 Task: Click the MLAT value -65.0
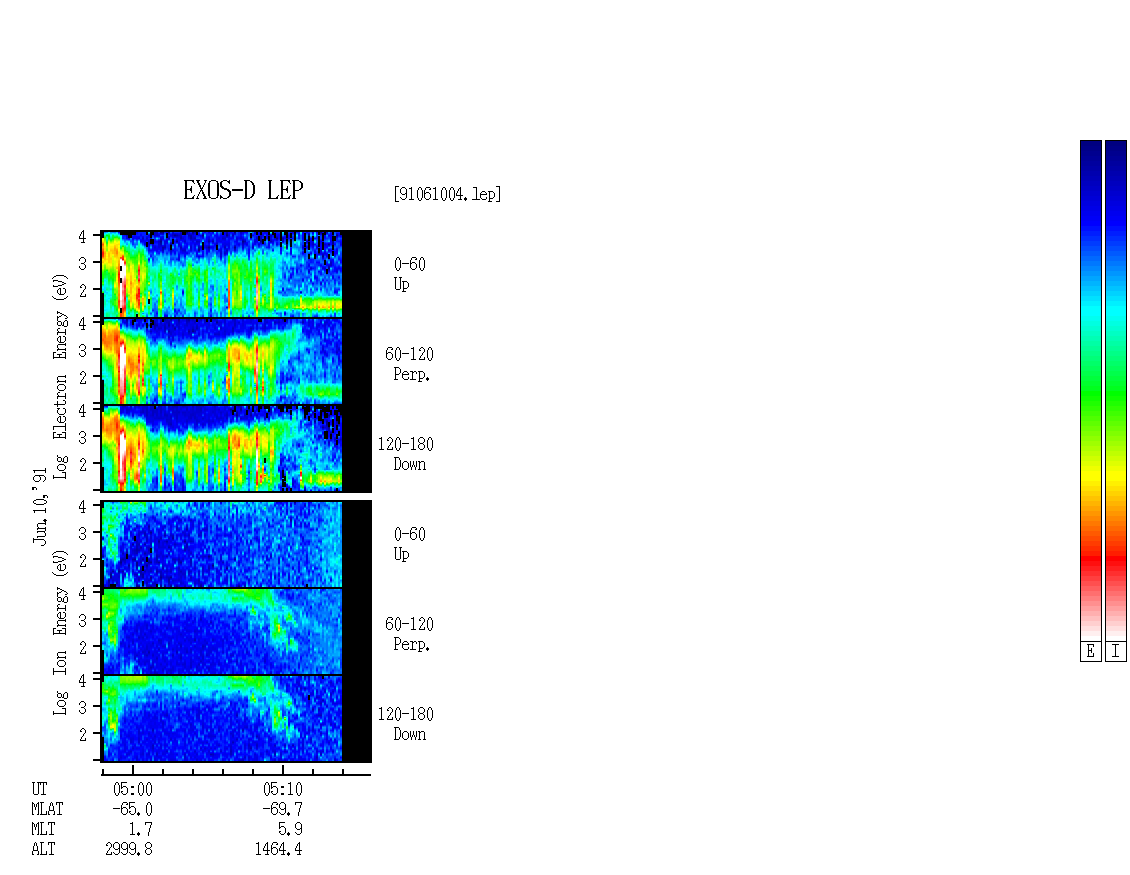coord(132,809)
